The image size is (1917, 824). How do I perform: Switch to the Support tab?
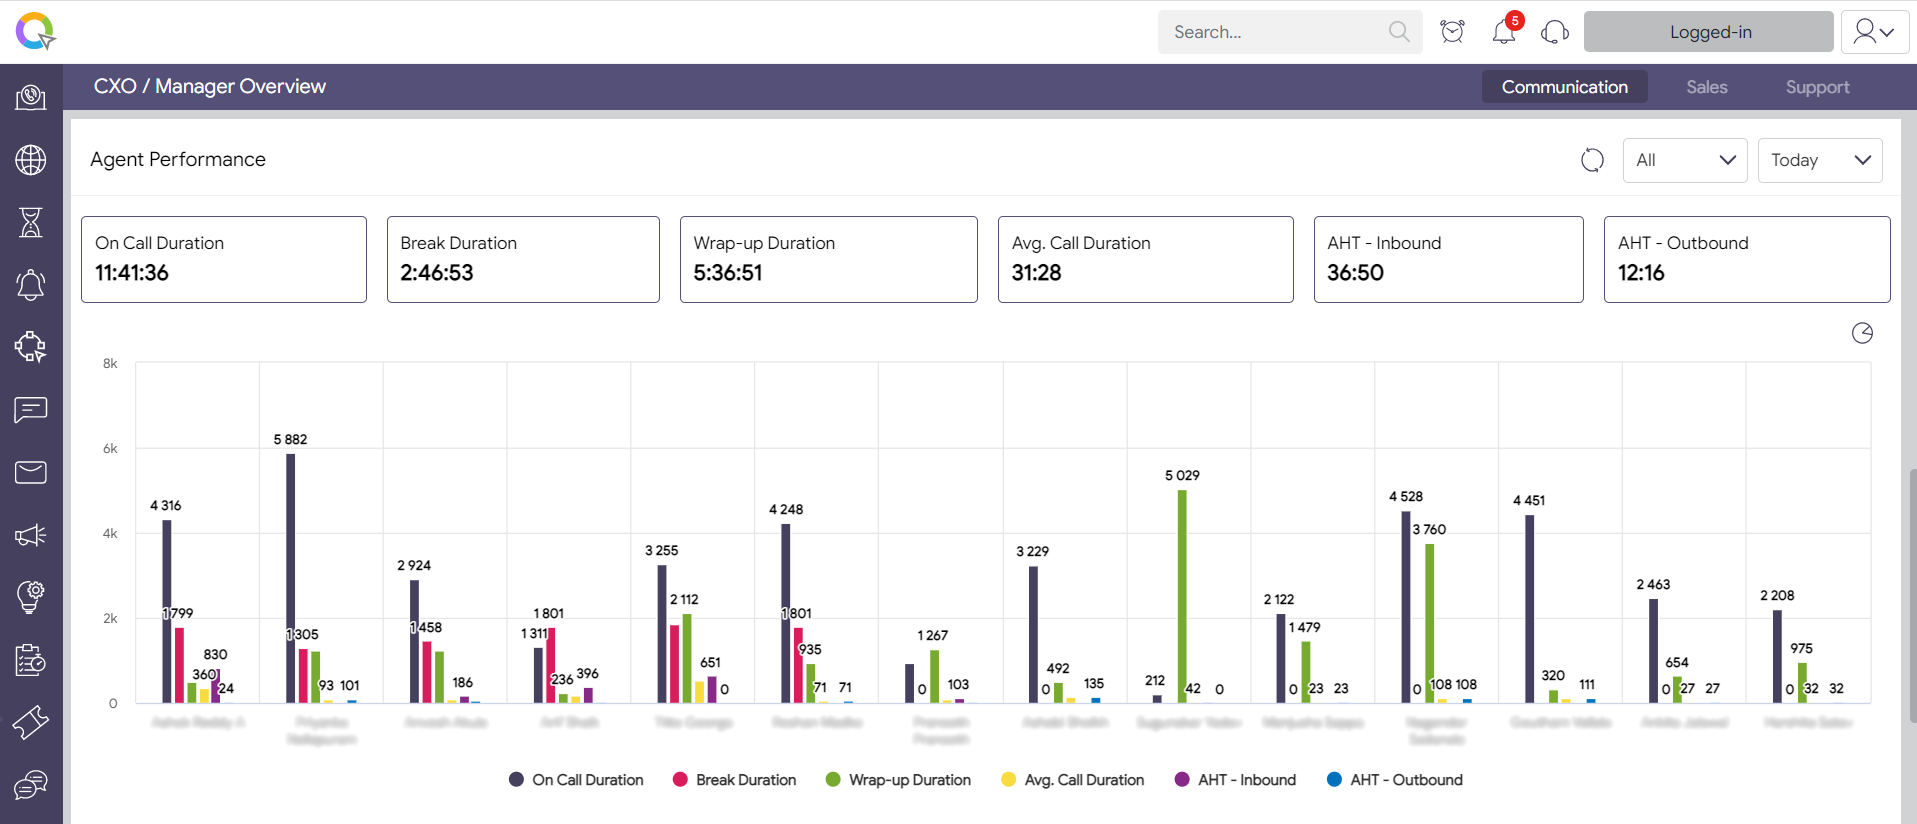click(1817, 87)
